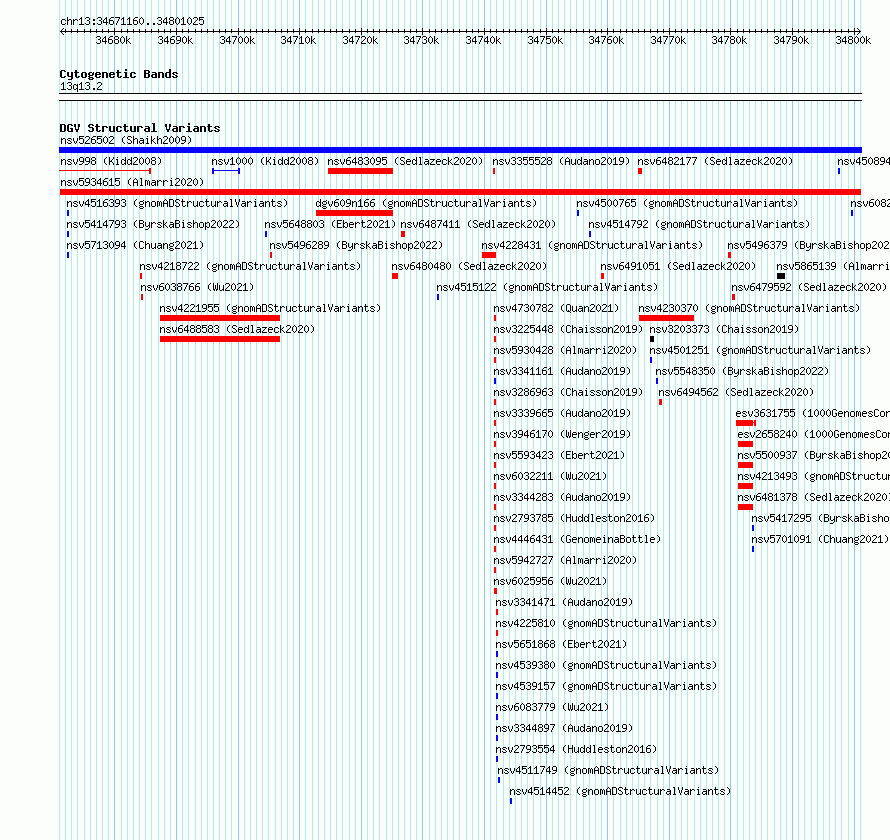The image size is (890, 840).
Task: Select nsv6479592 (Sedlazeck2020) label
Action: [809, 287]
